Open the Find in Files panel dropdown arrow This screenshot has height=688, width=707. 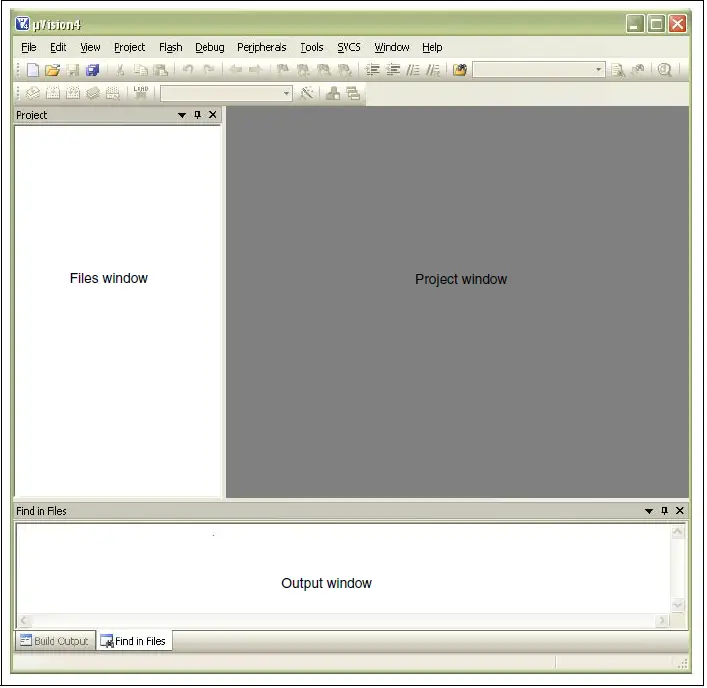(x=650, y=512)
